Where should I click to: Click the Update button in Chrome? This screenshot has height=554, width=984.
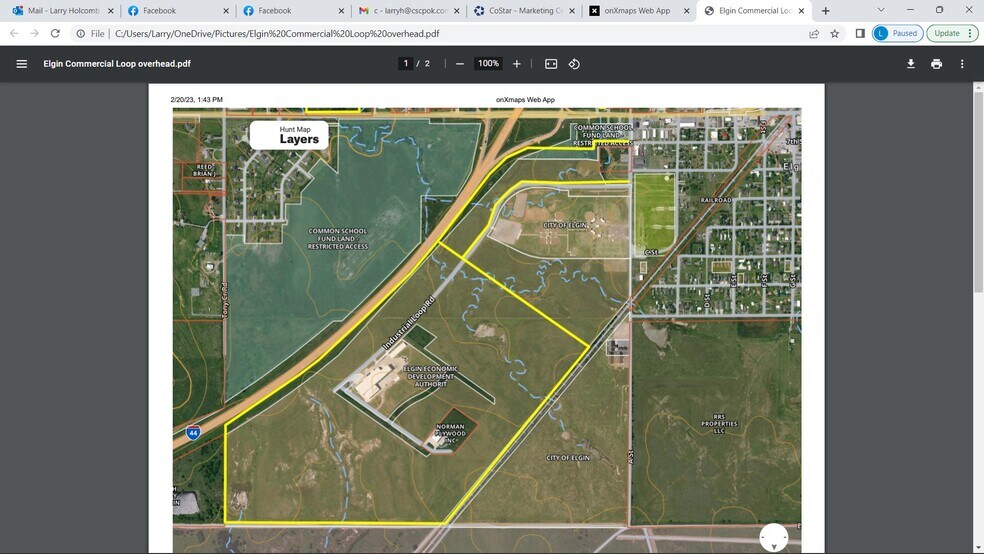click(x=946, y=33)
